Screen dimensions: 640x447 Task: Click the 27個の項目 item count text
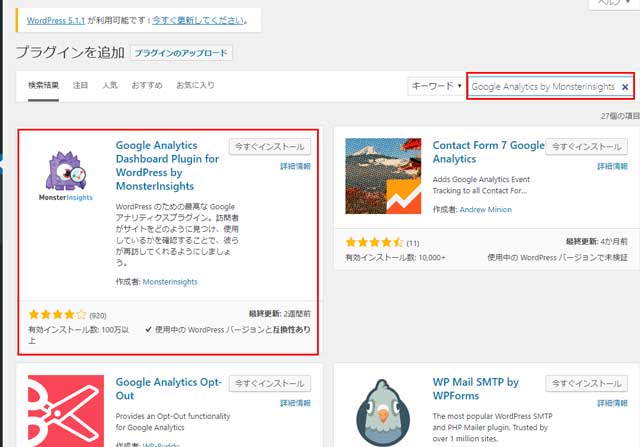pyautogui.click(x=620, y=116)
